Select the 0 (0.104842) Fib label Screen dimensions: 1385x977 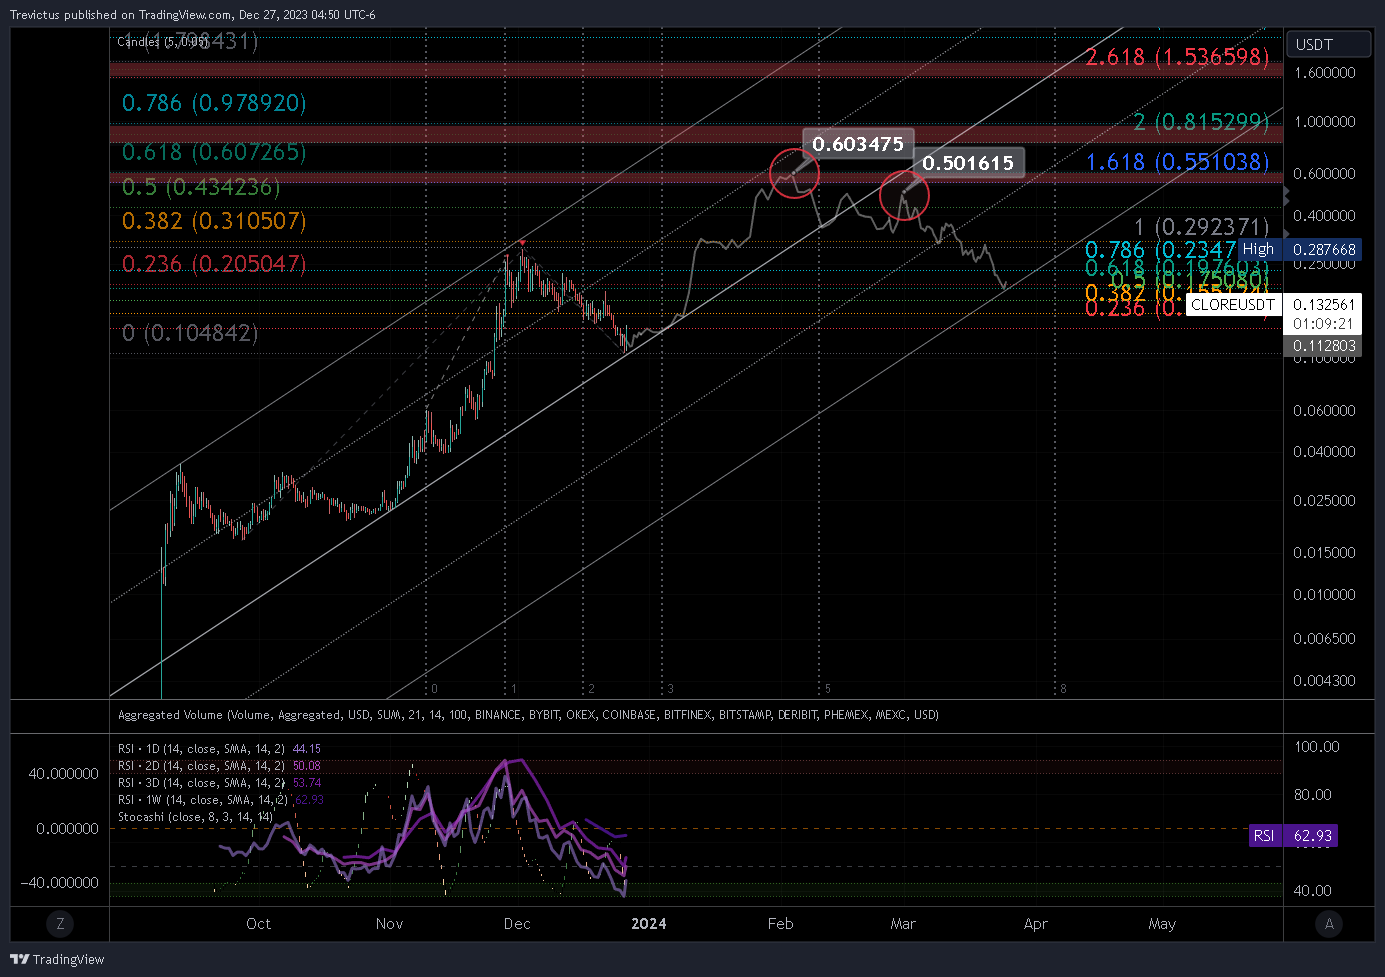tap(190, 333)
